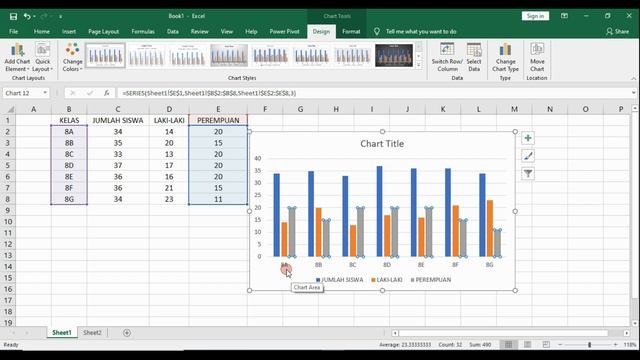The width and height of the screenshot is (640, 360).
Task: Click the LAKI-LAKI legend entry
Action: (x=387, y=280)
